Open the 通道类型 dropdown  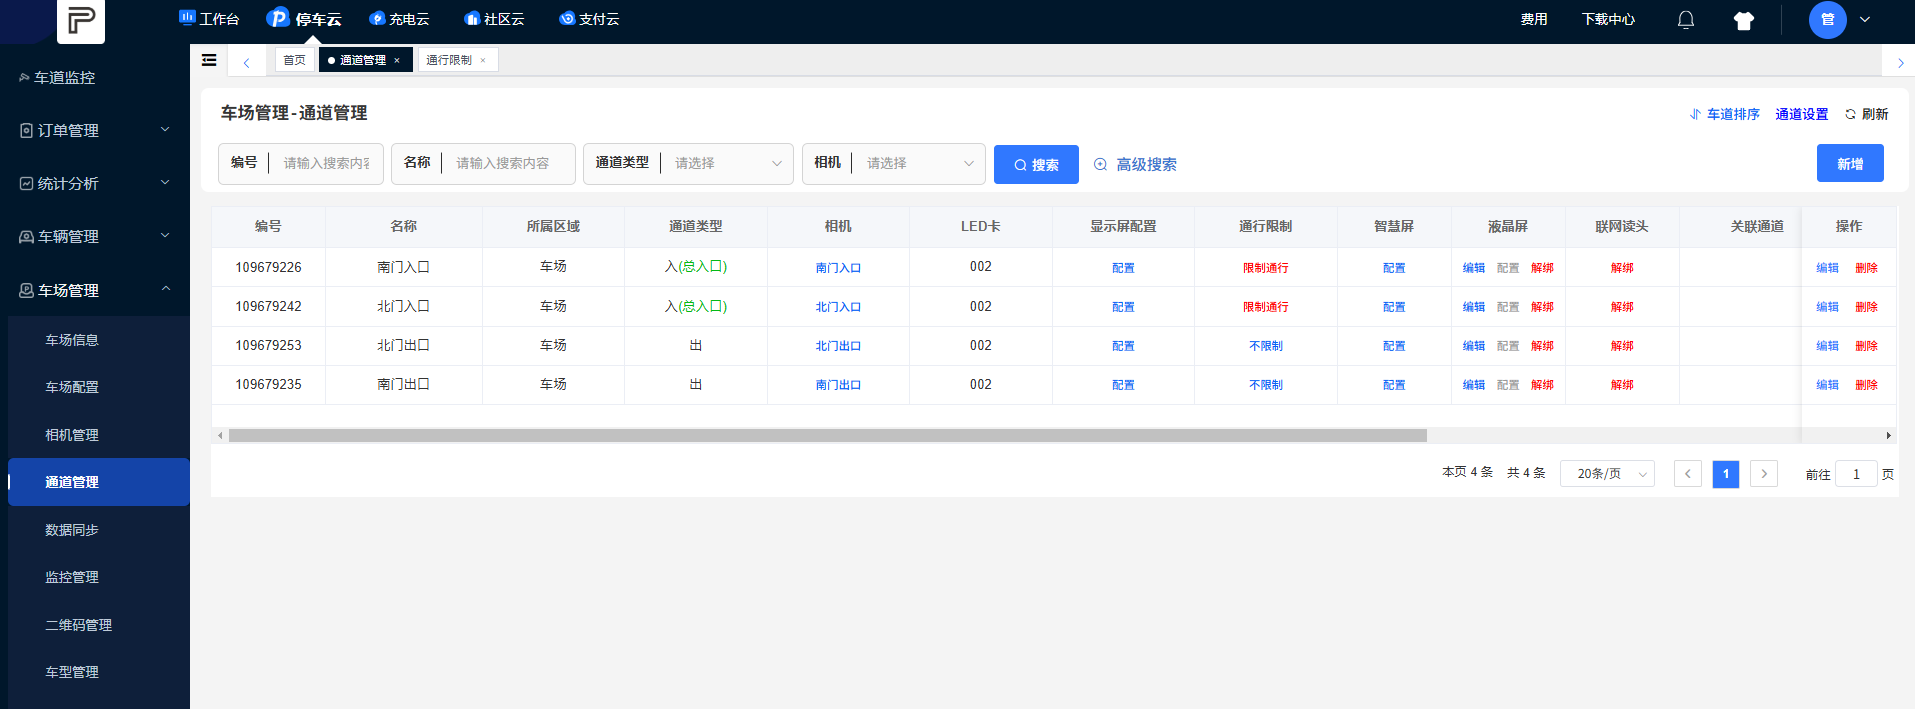(727, 163)
